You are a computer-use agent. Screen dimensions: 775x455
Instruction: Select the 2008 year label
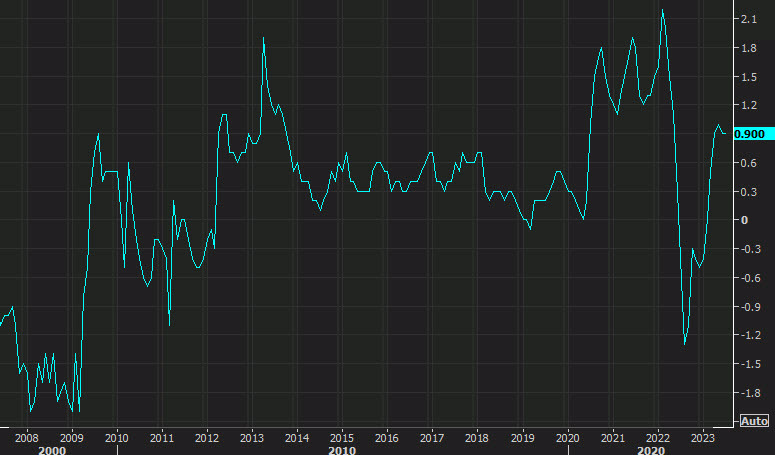(27, 438)
